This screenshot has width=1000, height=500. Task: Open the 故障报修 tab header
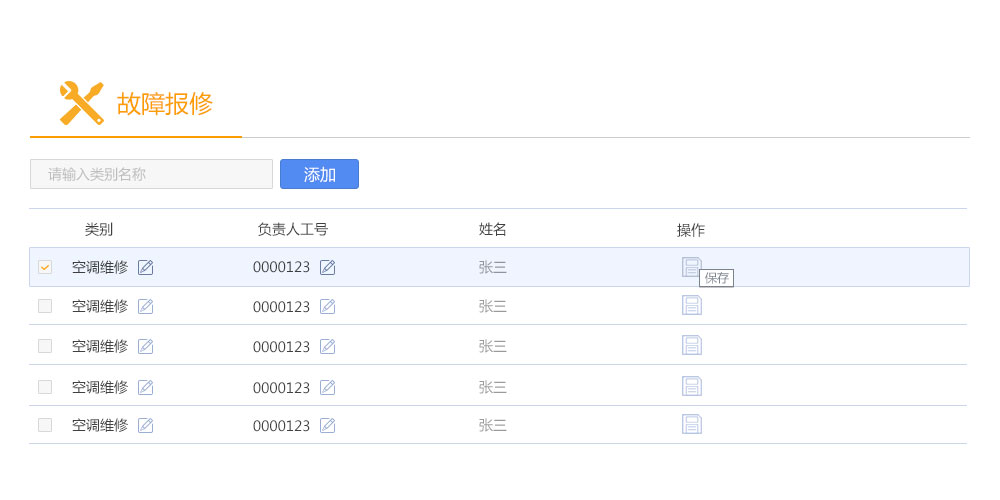click(x=136, y=103)
